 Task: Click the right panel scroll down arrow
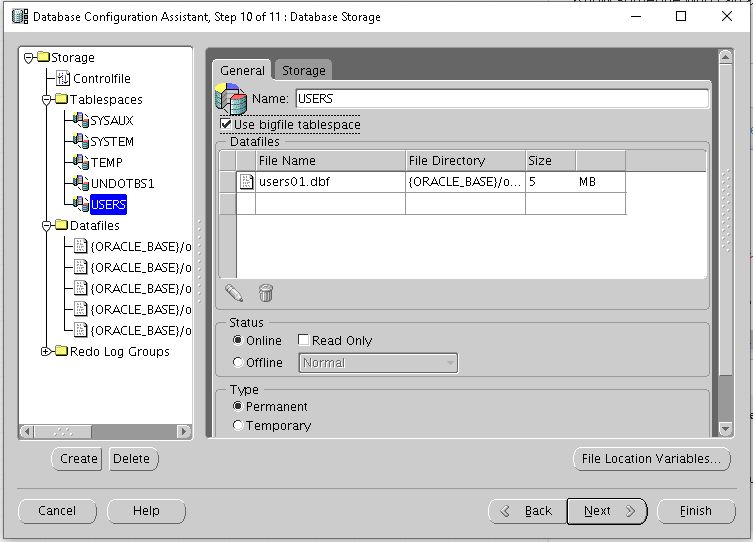725,428
